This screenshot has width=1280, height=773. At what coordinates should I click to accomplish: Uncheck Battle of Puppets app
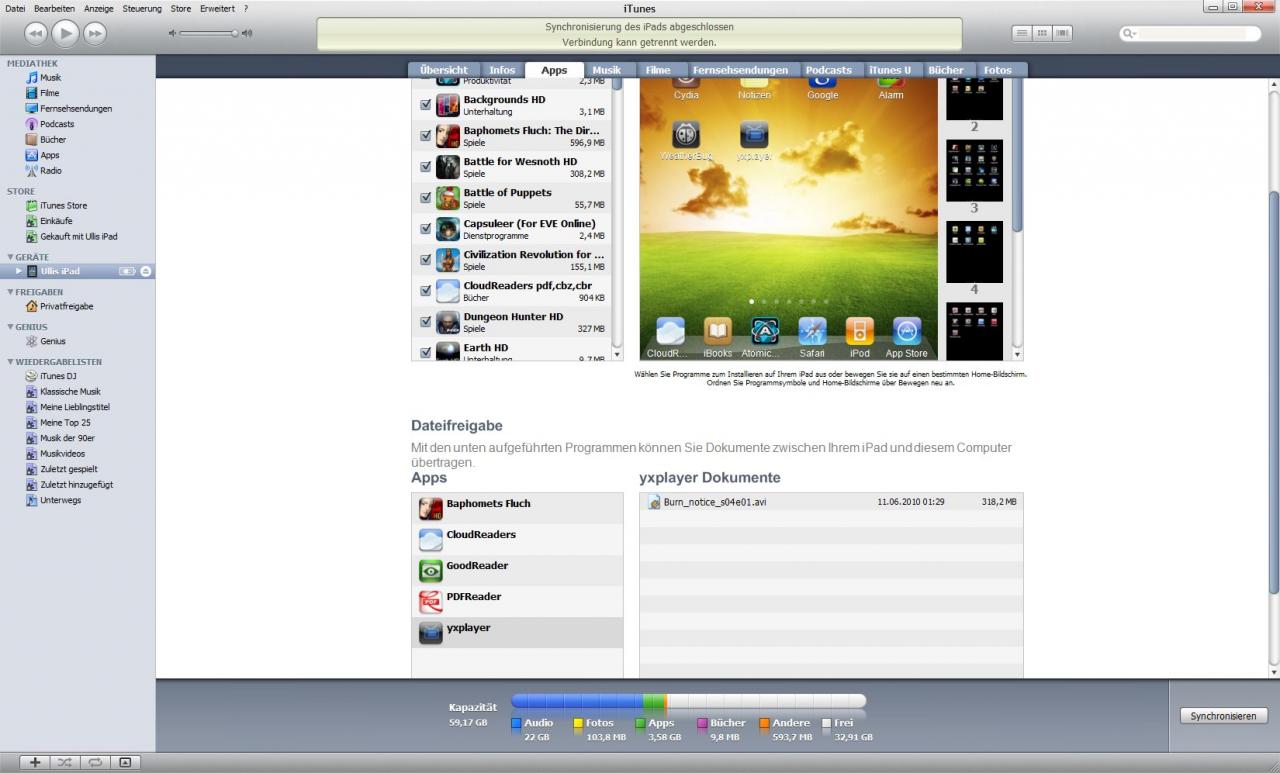coord(426,198)
